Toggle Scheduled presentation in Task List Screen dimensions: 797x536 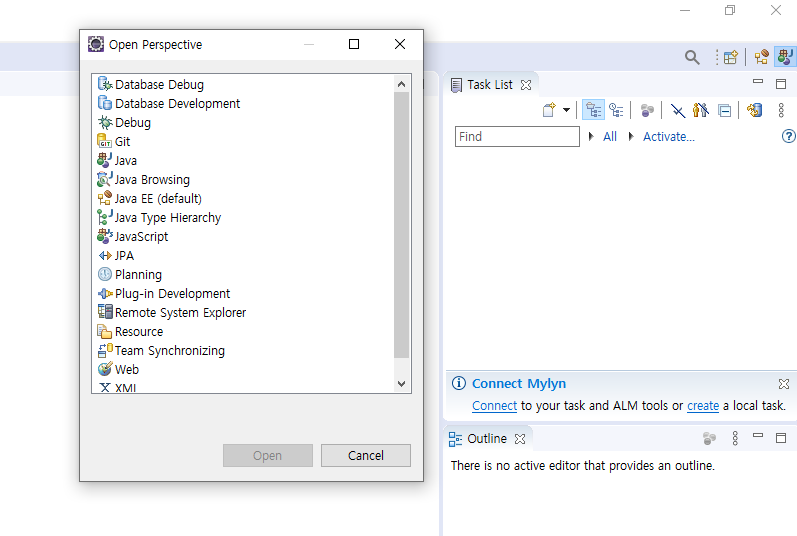tap(617, 110)
